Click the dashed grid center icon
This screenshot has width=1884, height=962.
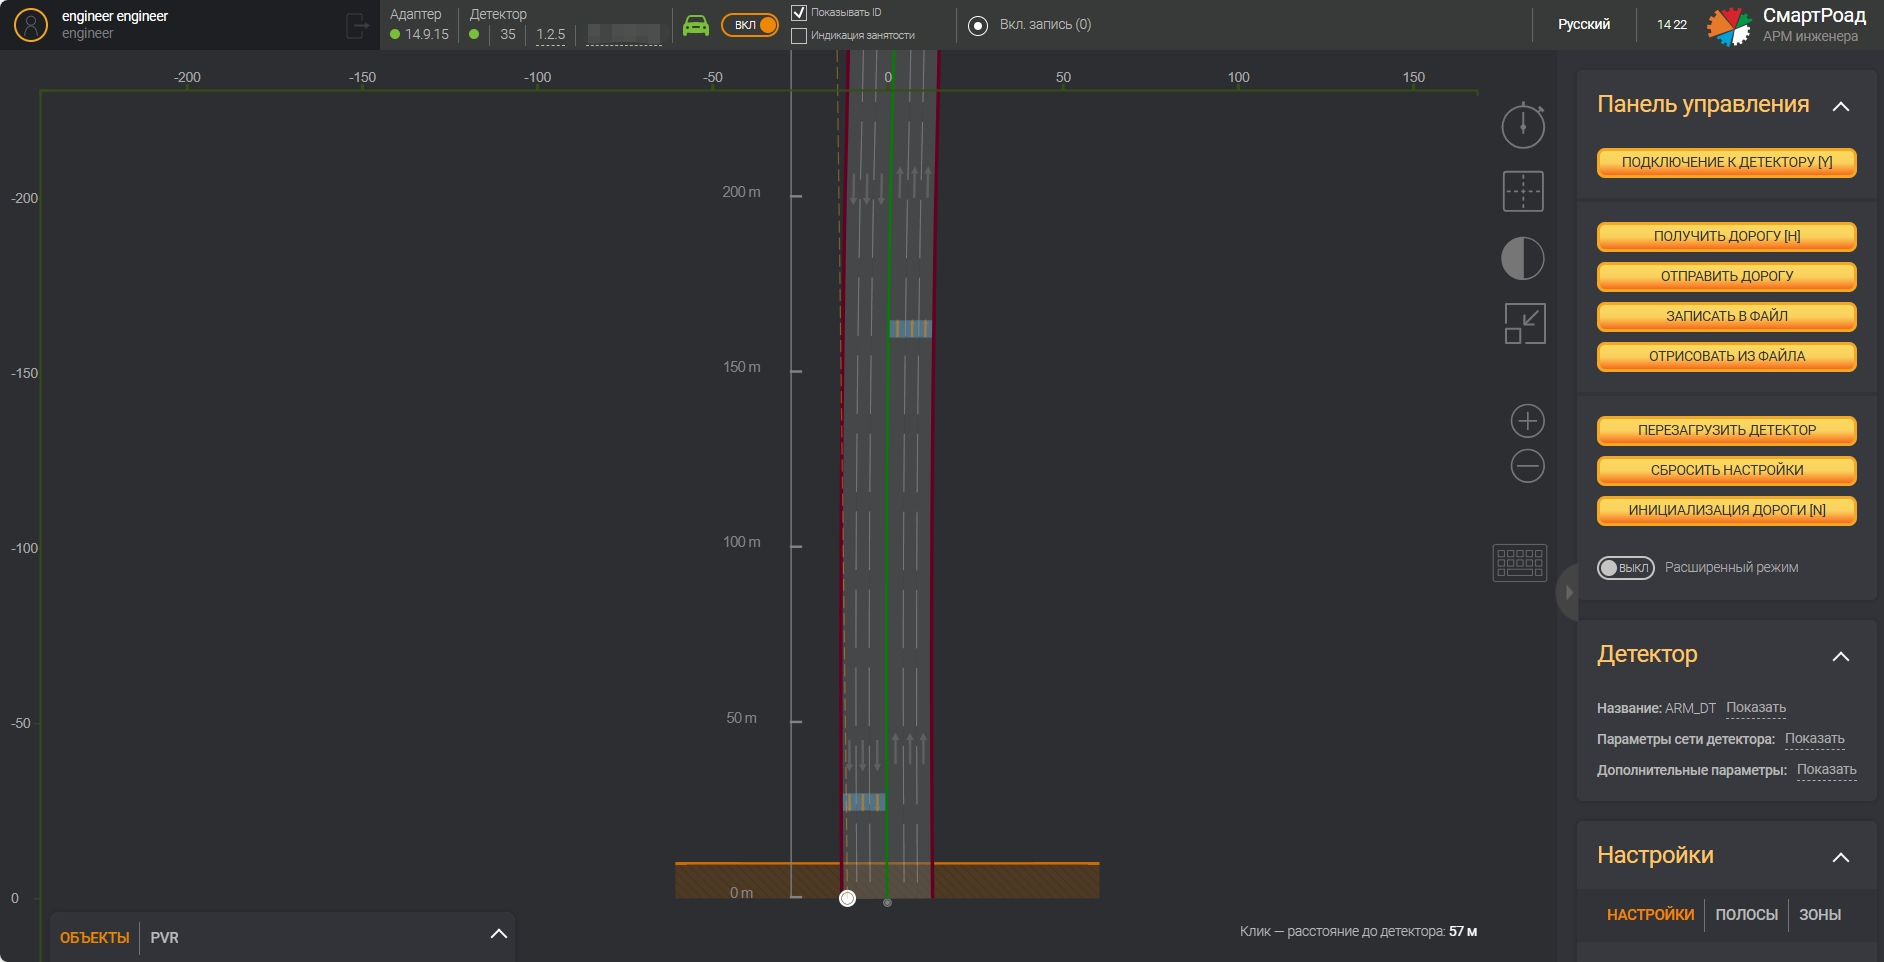tap(1522, 191)
